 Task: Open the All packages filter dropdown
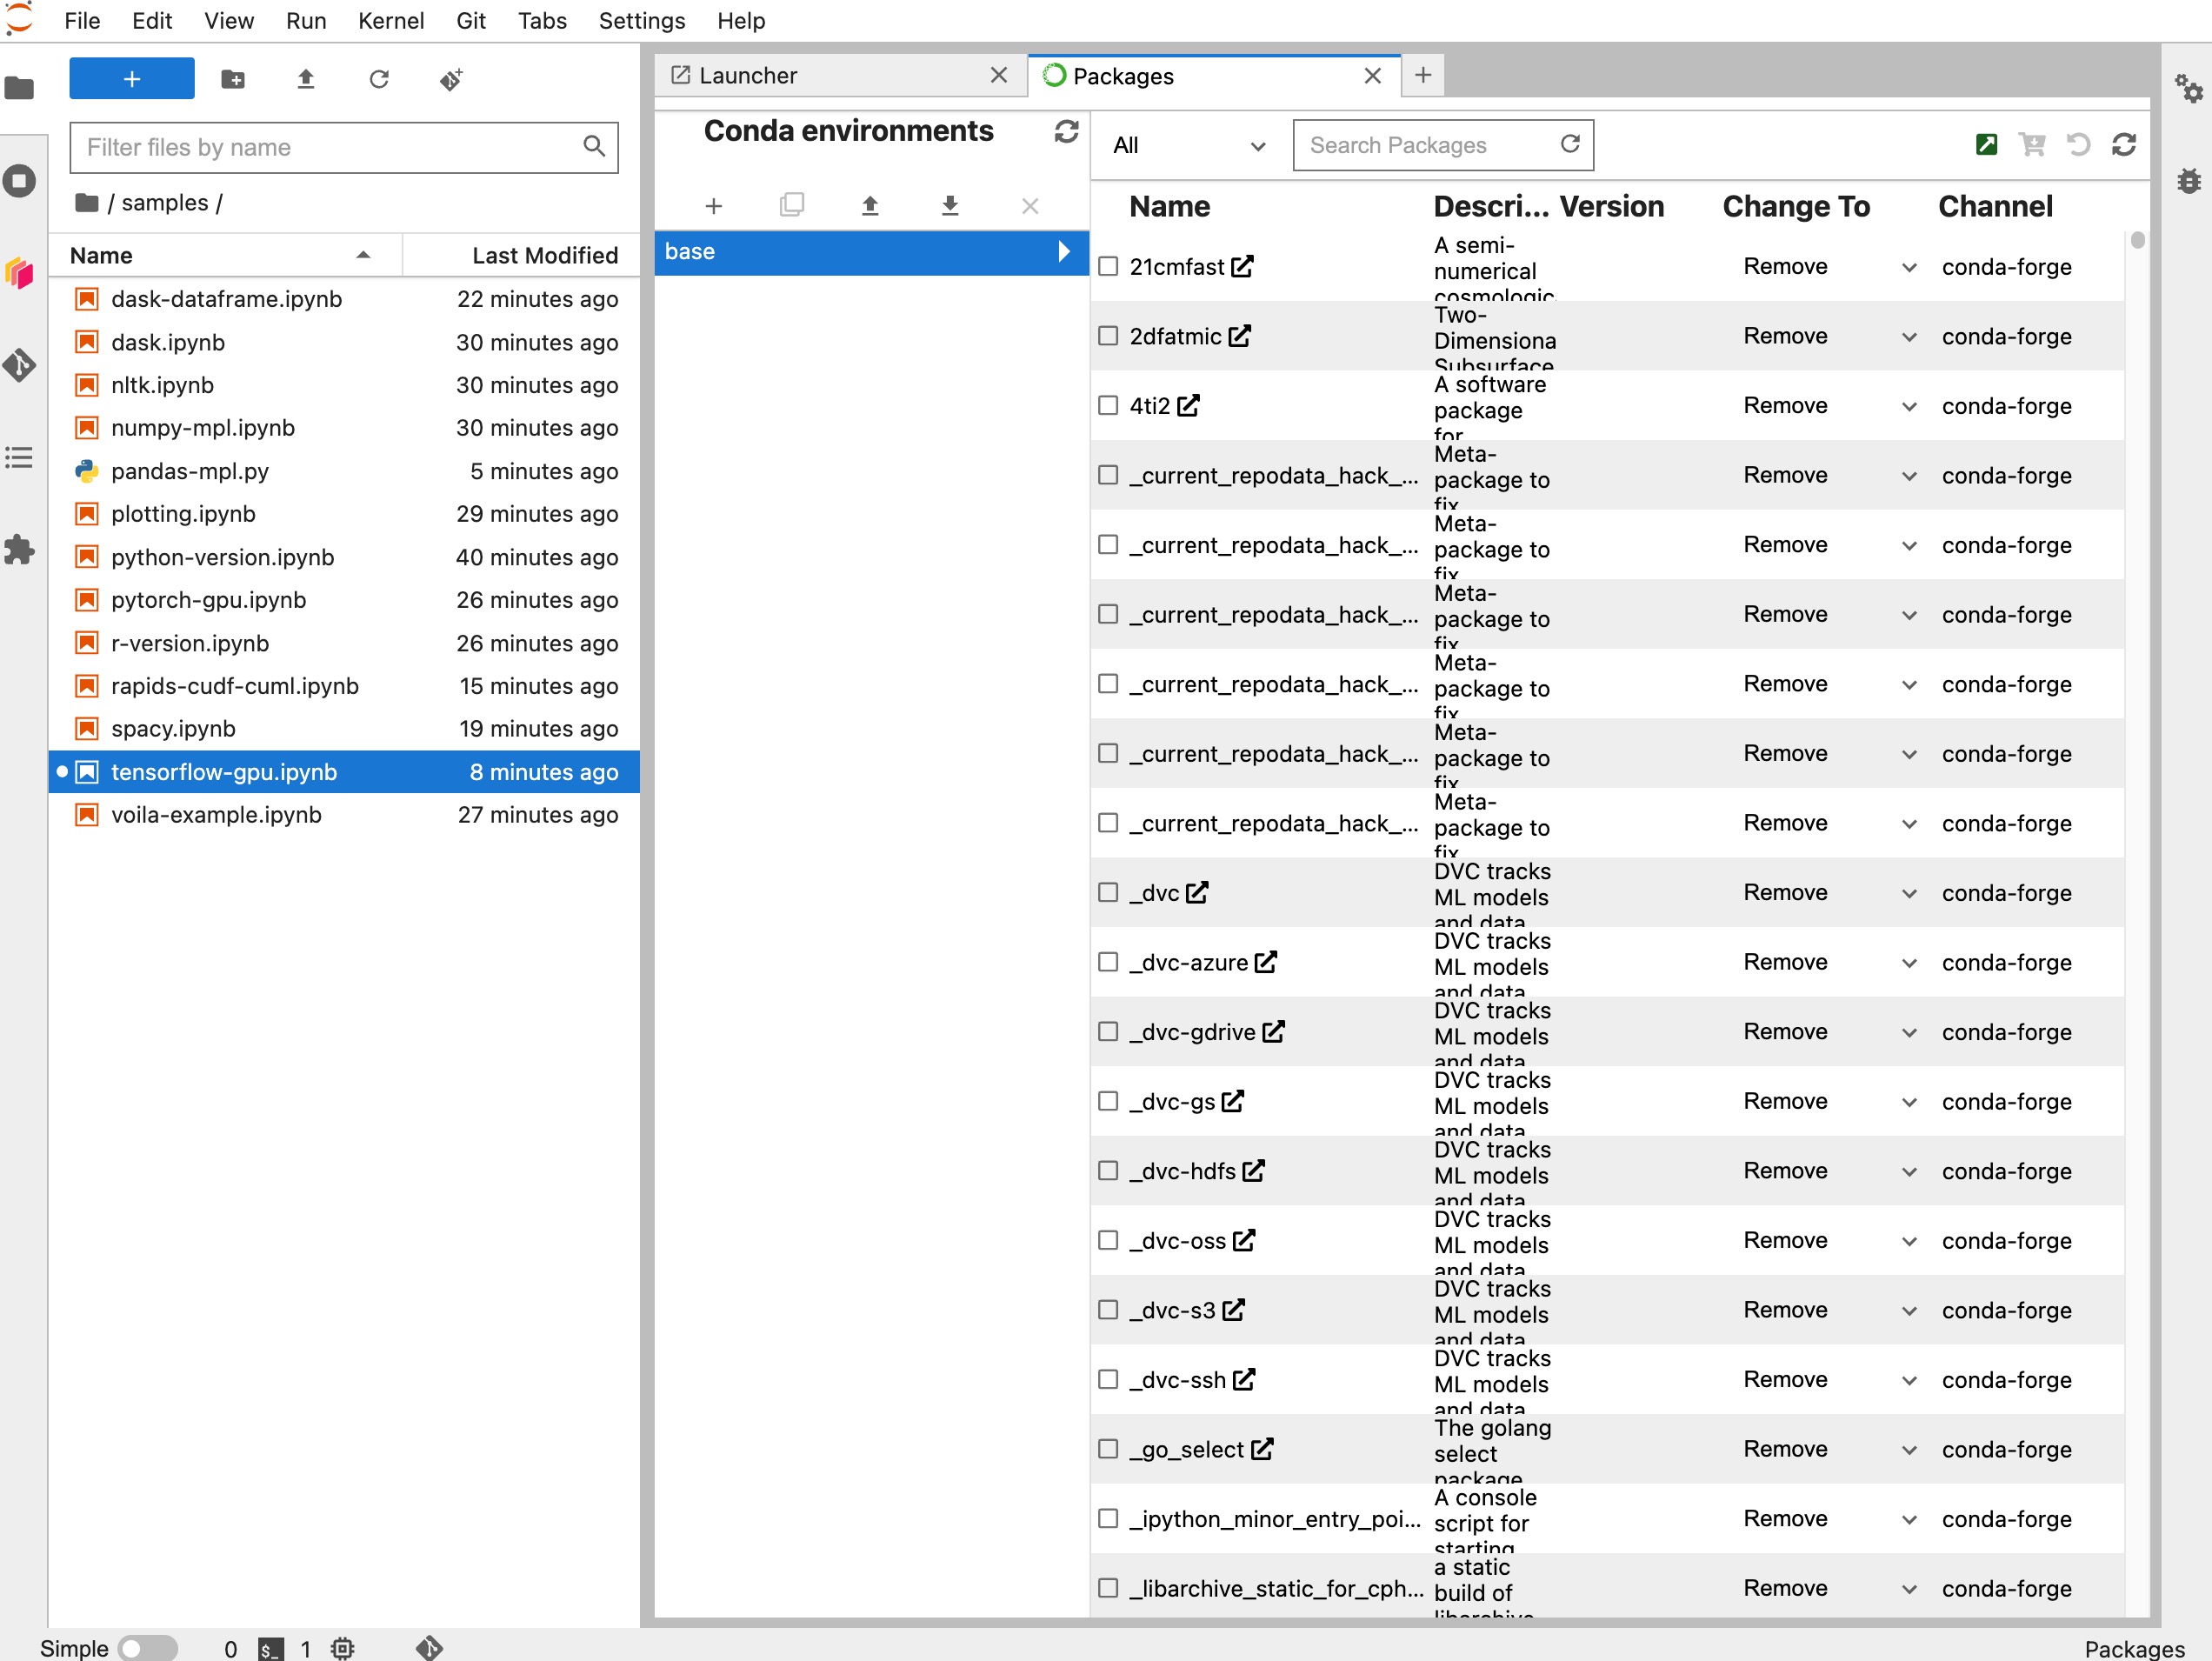[x=1185, y=145]
